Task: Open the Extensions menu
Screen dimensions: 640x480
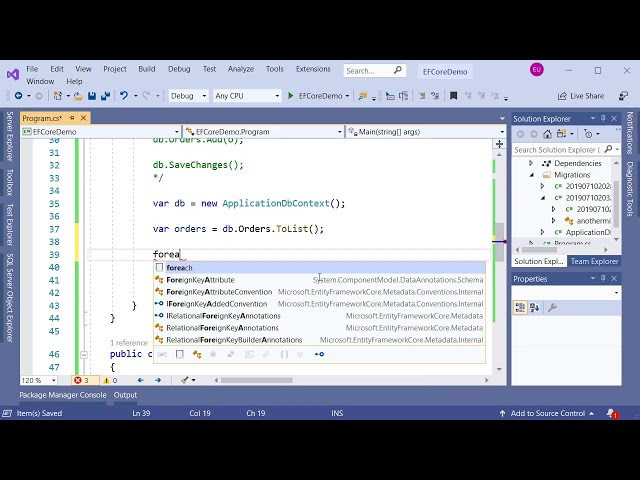Action: pos(313,69)
